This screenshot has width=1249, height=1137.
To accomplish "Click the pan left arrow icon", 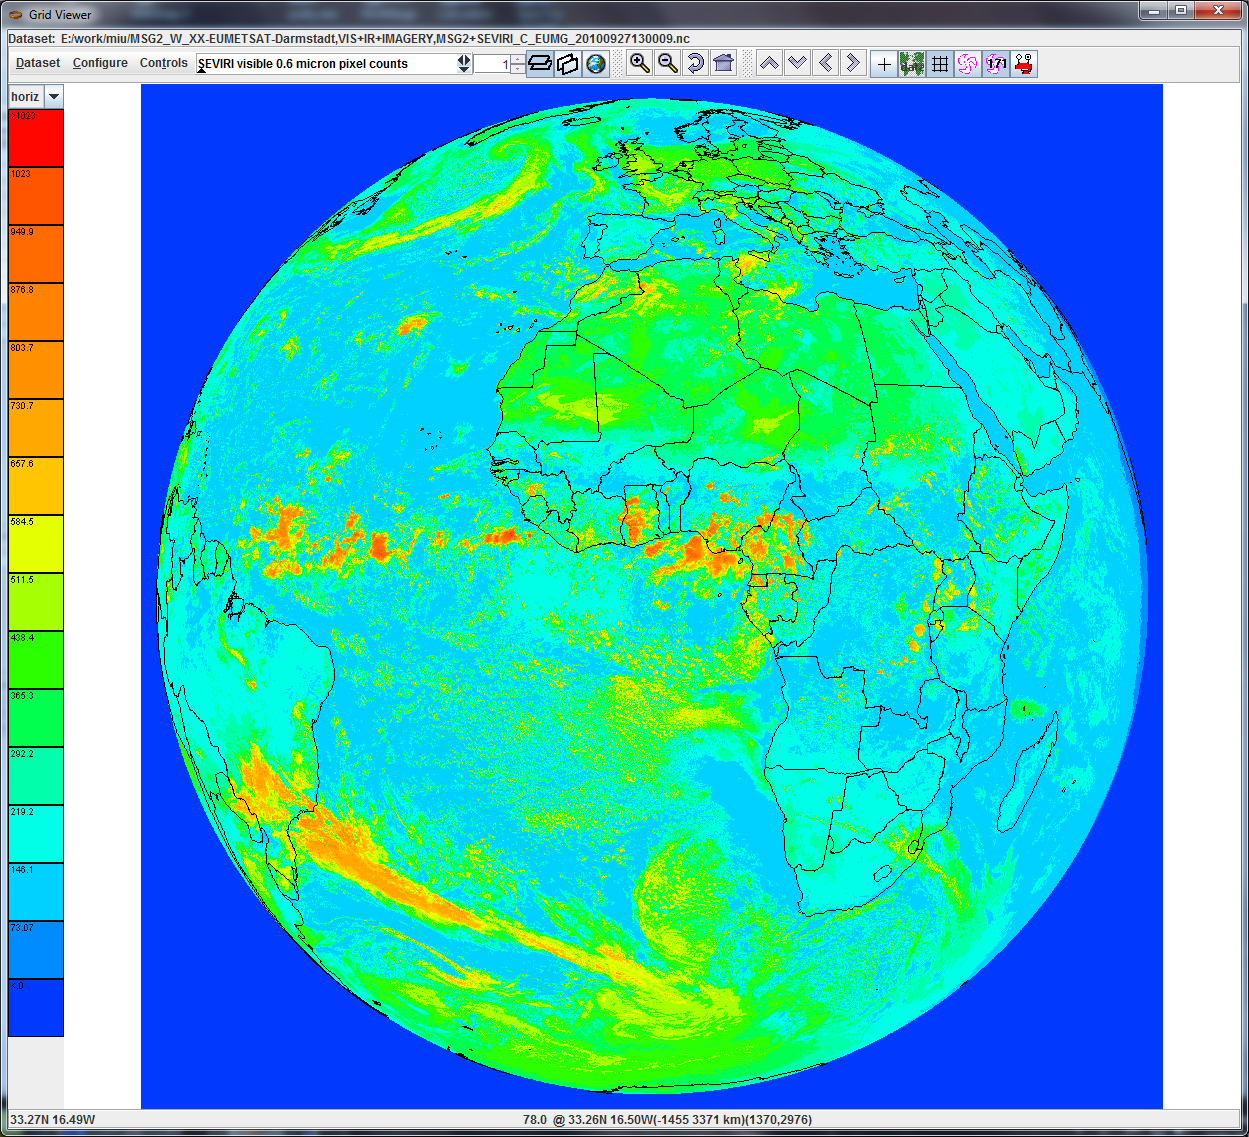I will click(x=825, y=64).
